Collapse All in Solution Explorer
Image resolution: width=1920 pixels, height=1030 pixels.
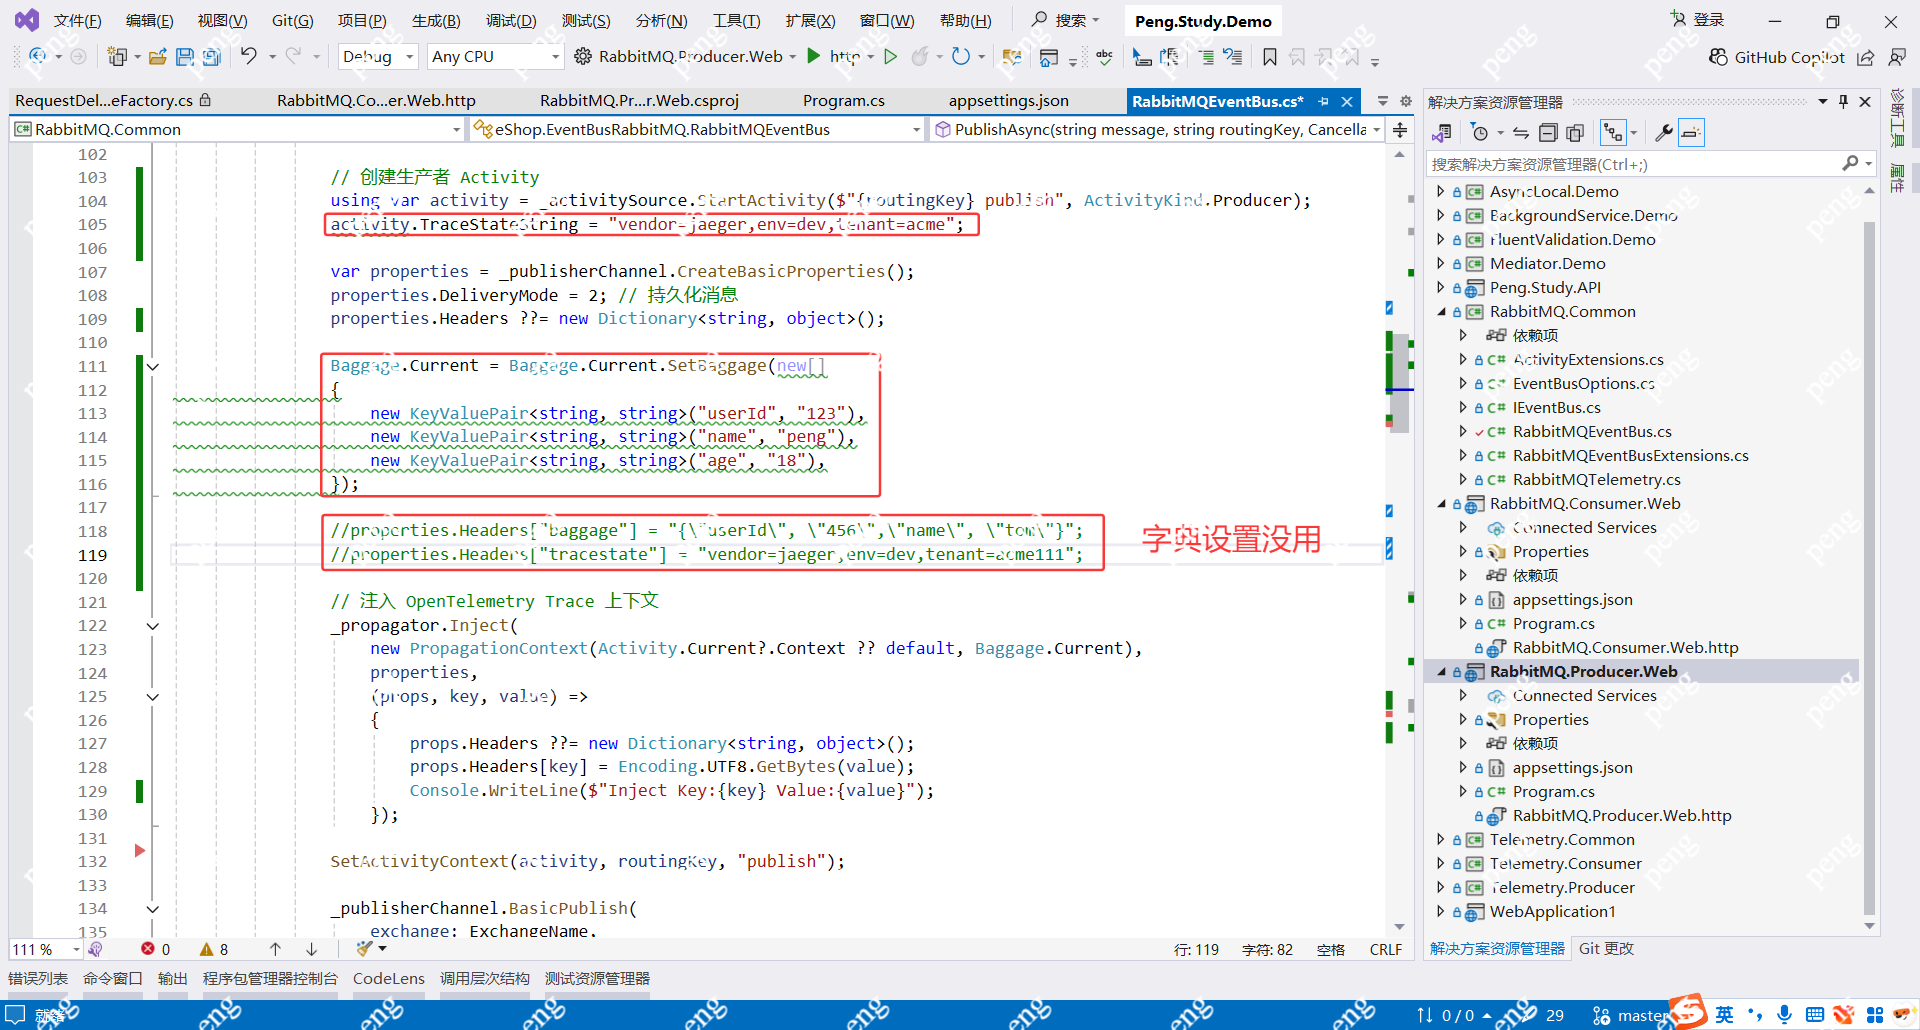(x=1548, y=132)
